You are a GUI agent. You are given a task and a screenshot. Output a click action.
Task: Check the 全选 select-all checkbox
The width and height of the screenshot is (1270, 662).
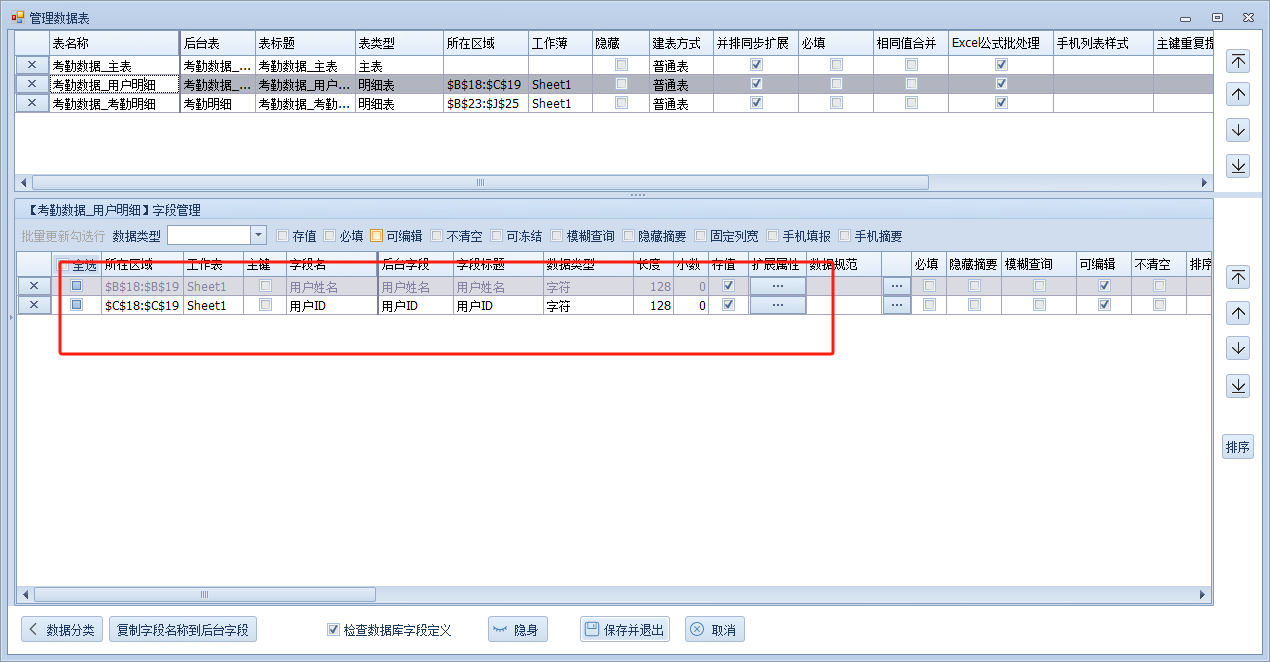pos(65,266)
